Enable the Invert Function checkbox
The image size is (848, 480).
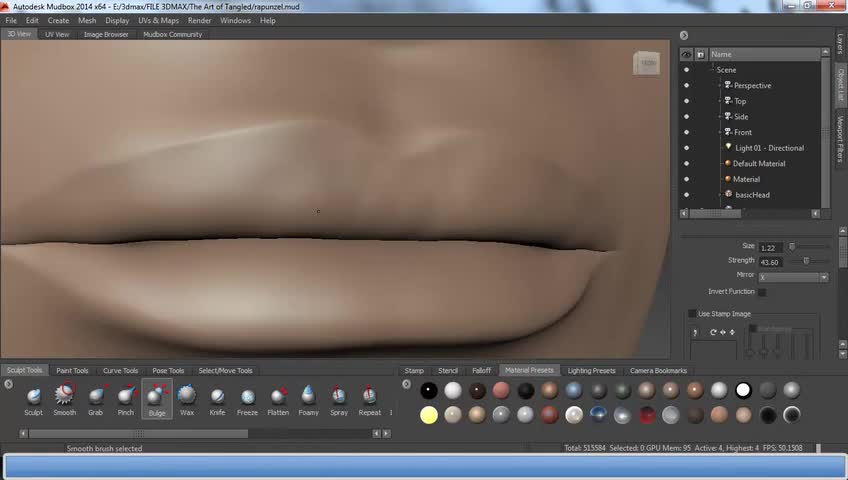pos(762,292)
